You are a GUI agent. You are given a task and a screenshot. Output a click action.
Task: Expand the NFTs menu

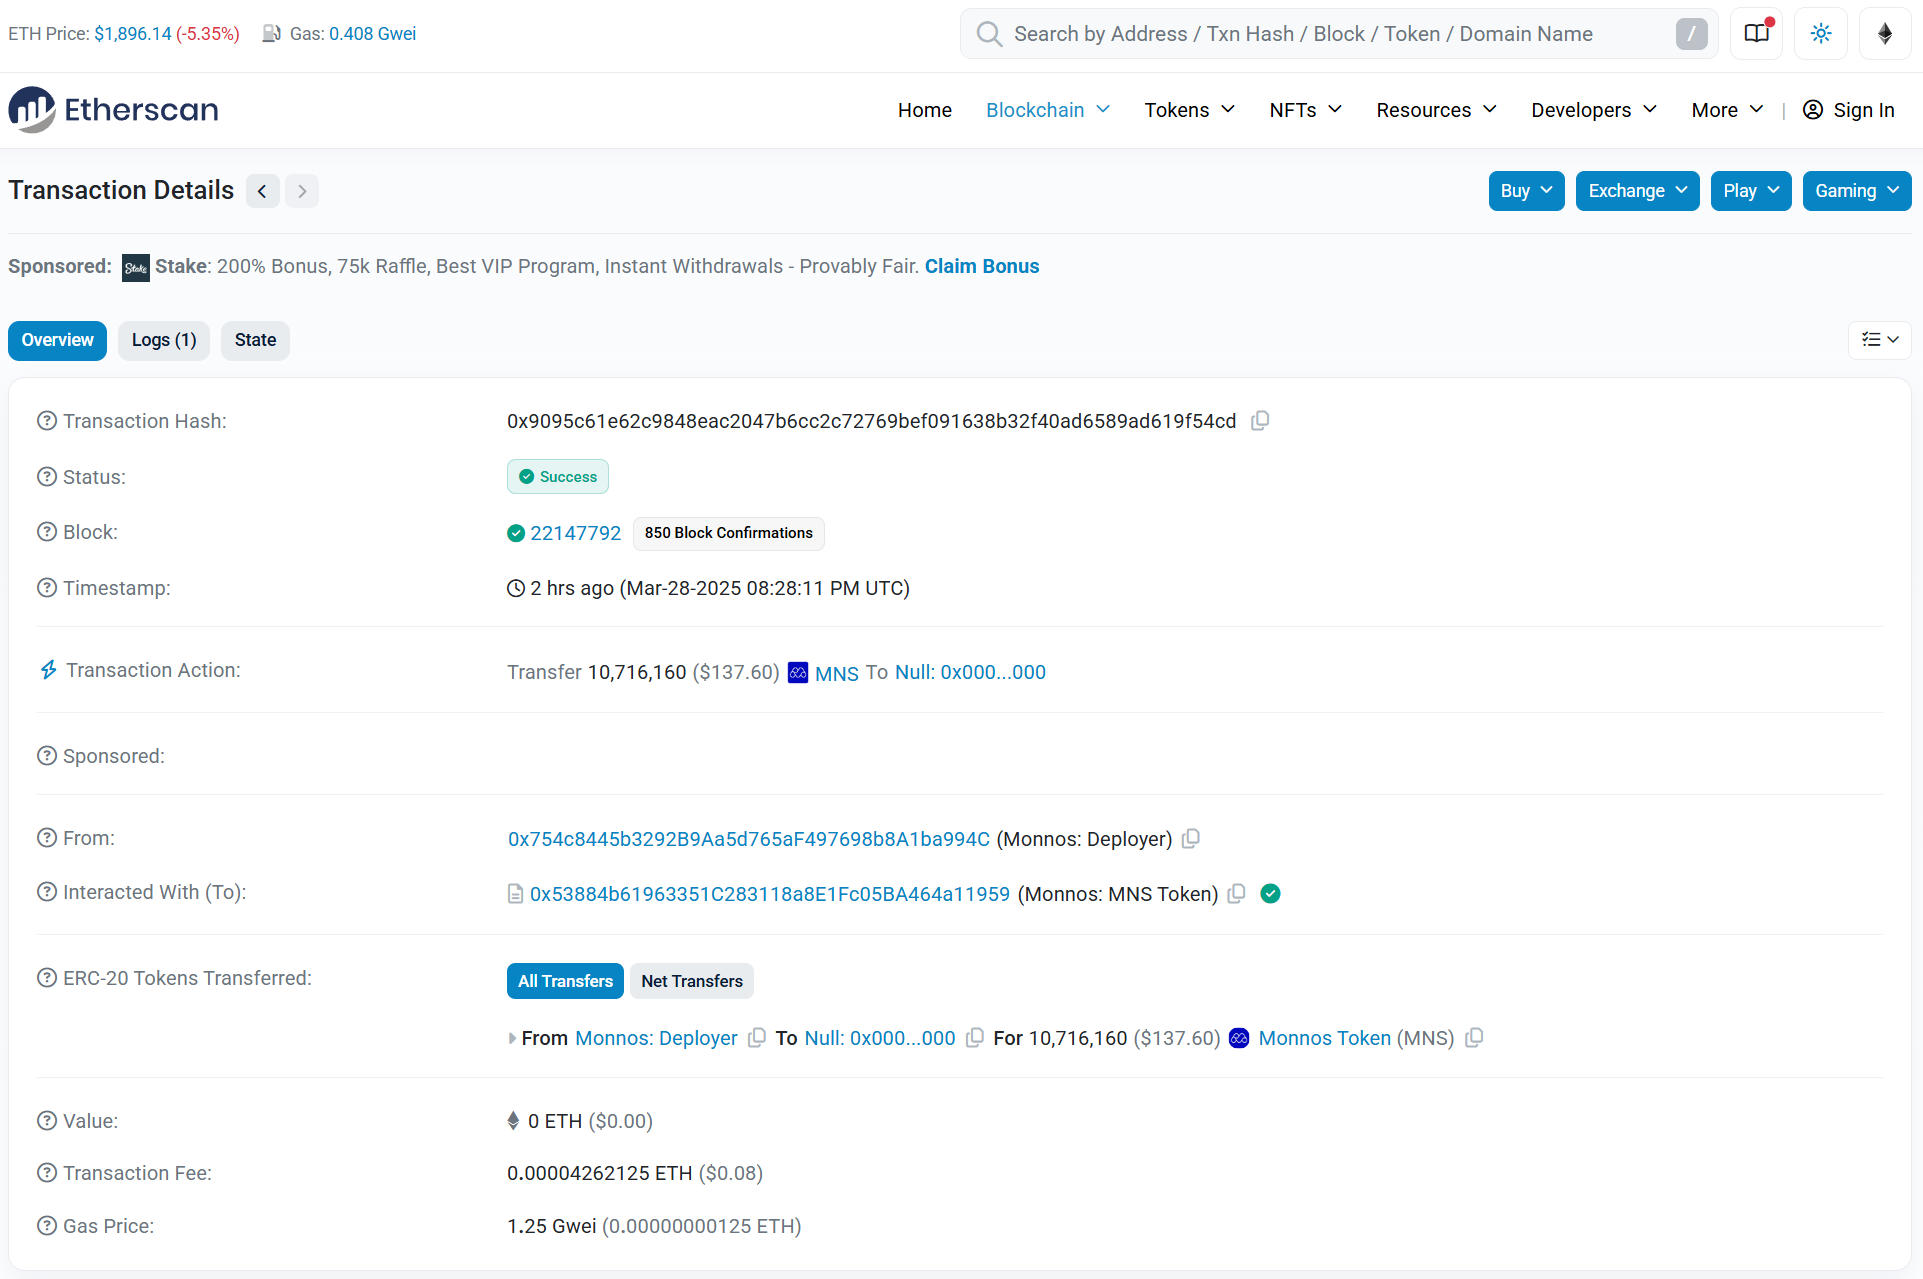coord(1306,110)
